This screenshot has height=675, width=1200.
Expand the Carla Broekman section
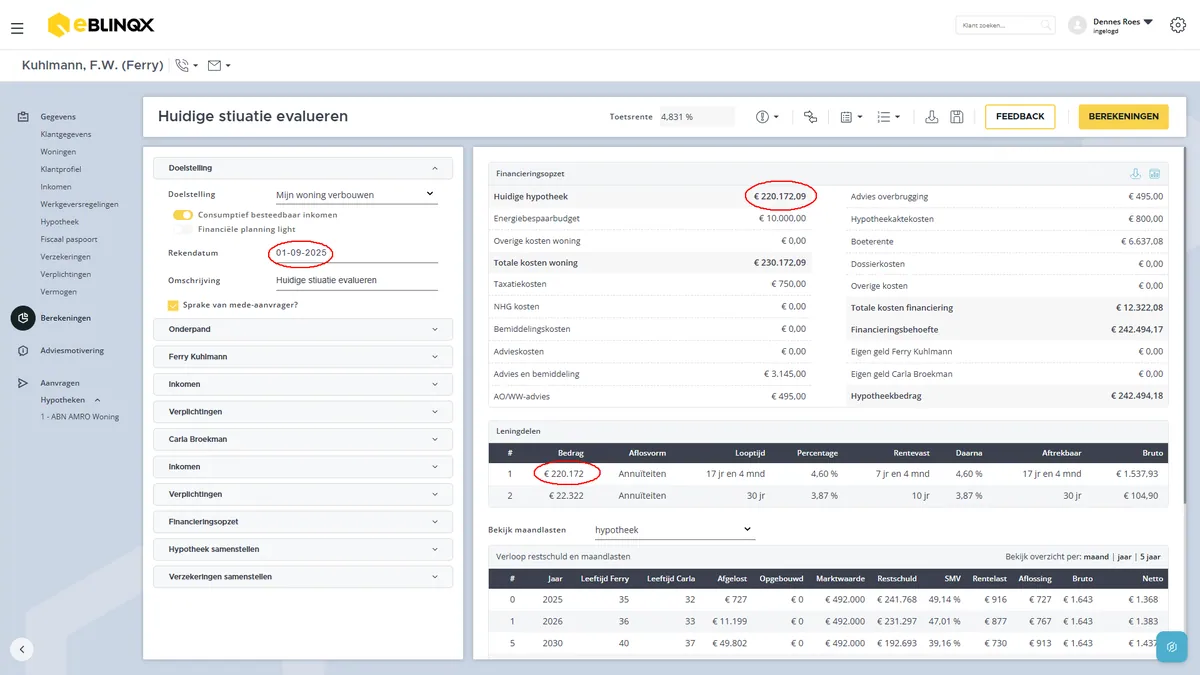coord(303,439)
